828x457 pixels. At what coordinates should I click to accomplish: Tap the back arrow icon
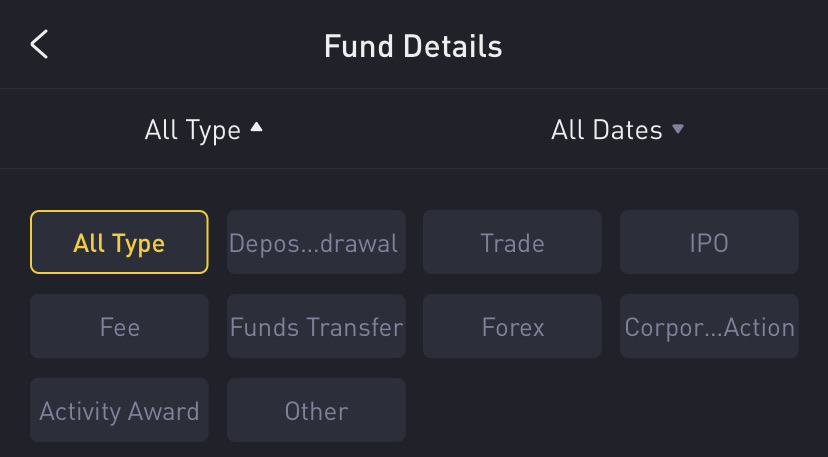click(x=39, y=45)
